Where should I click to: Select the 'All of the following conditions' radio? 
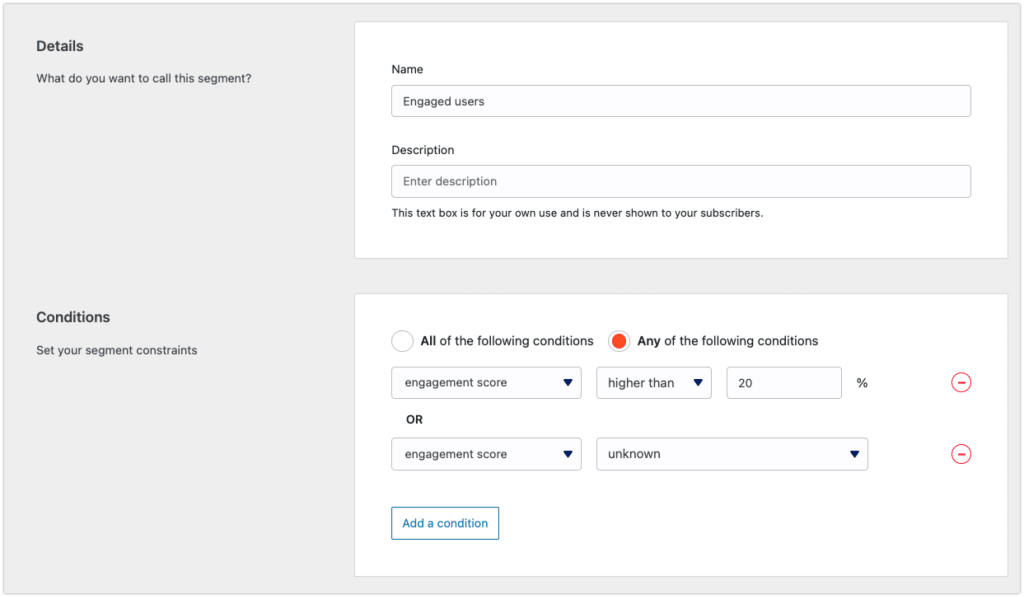click(x=402, y=341)
